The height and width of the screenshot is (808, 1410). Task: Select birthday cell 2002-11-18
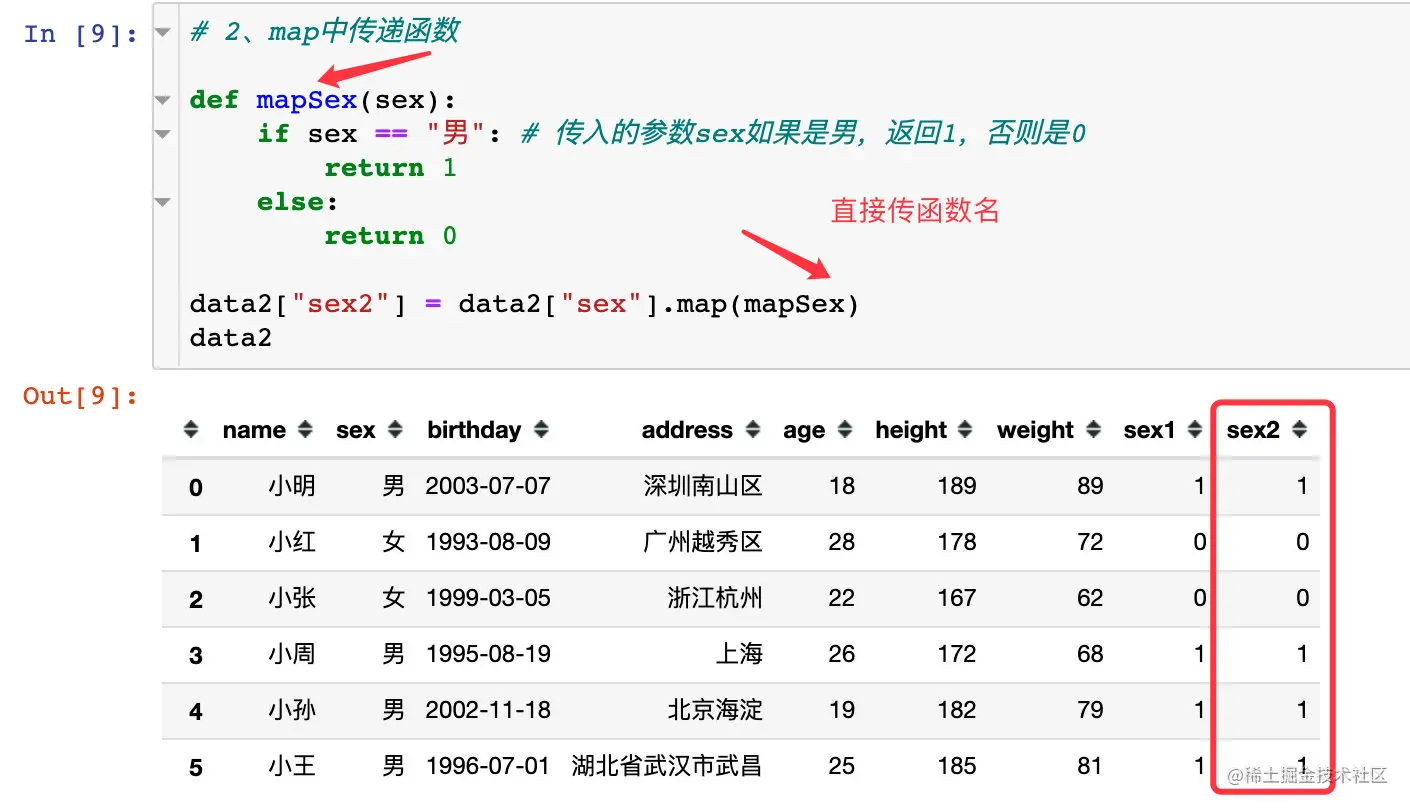click(x=488, y=710)
